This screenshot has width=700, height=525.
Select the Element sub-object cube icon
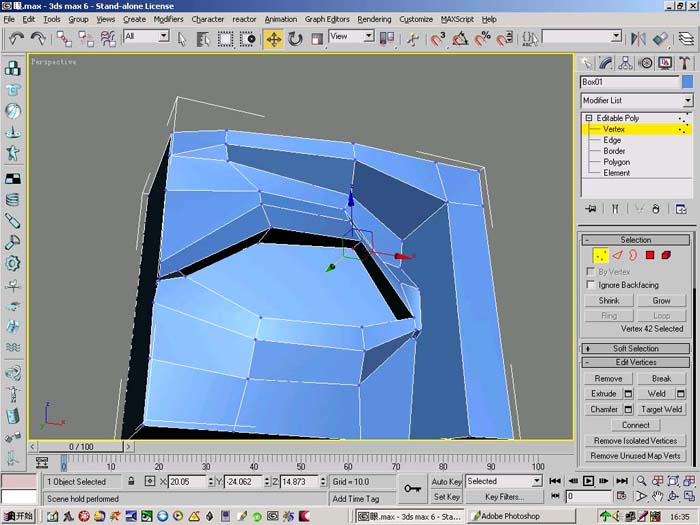666,255
